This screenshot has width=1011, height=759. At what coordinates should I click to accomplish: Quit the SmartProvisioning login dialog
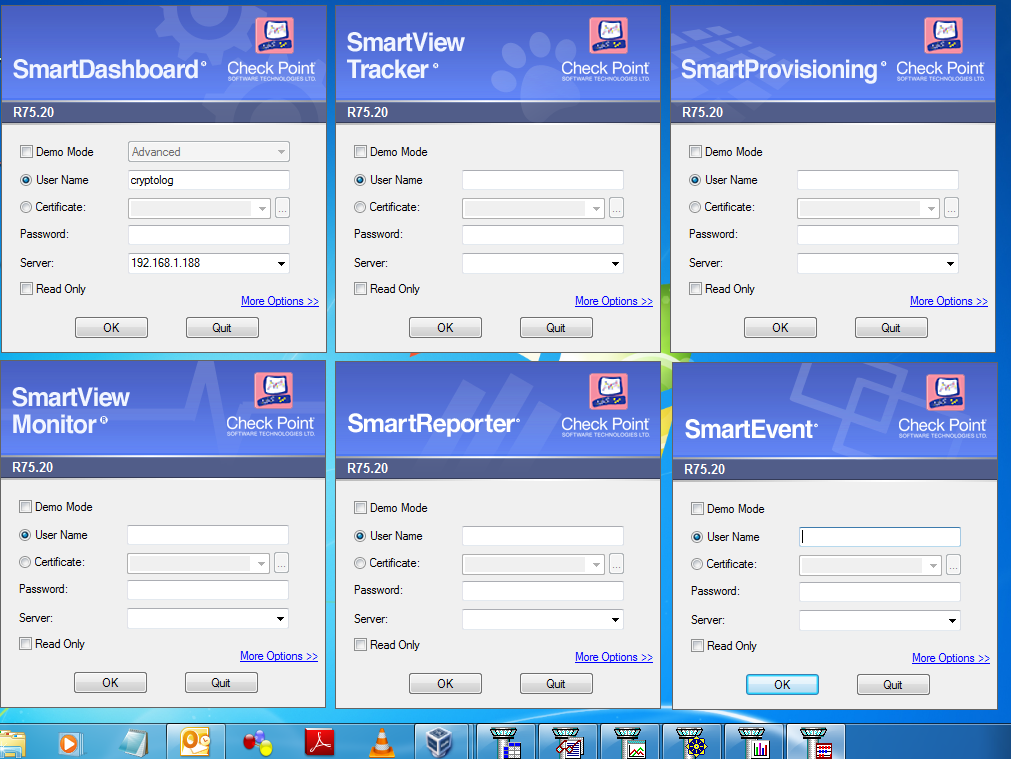point(891,328)
